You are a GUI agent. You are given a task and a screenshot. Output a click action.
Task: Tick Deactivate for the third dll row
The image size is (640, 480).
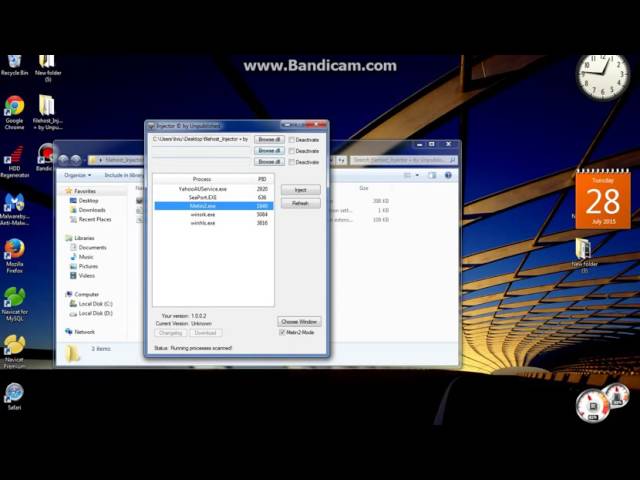[291, 162]
